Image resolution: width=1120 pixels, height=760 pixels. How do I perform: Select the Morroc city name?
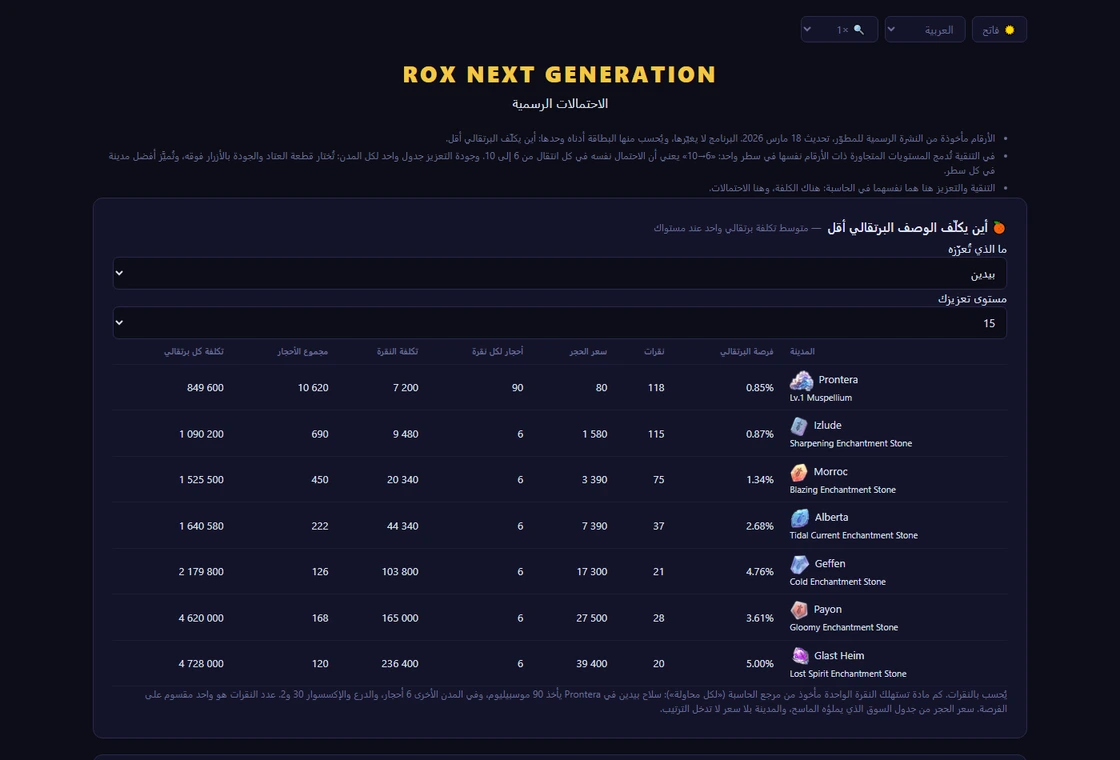830,471
